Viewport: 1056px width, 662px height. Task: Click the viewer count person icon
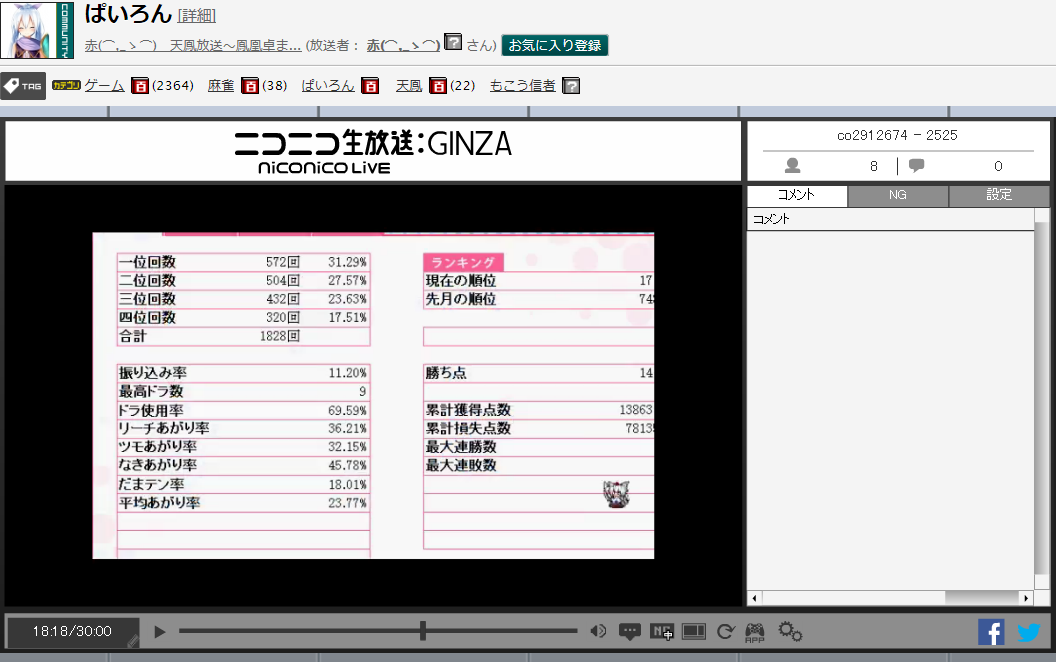coord(793,165)
